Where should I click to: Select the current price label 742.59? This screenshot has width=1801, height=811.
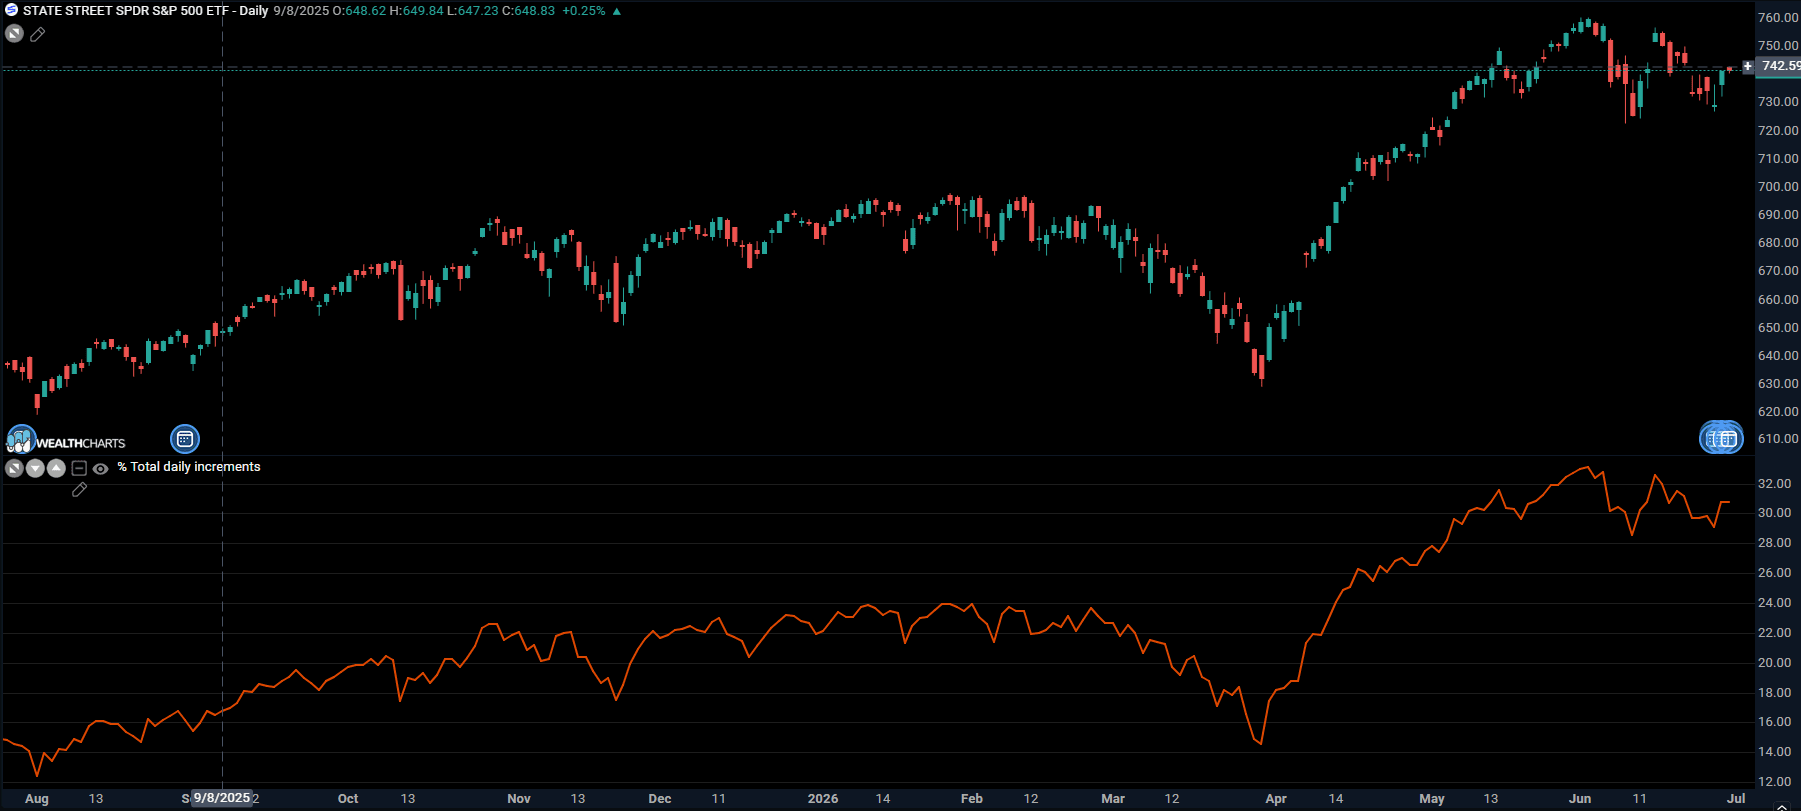click(1779, 66)
